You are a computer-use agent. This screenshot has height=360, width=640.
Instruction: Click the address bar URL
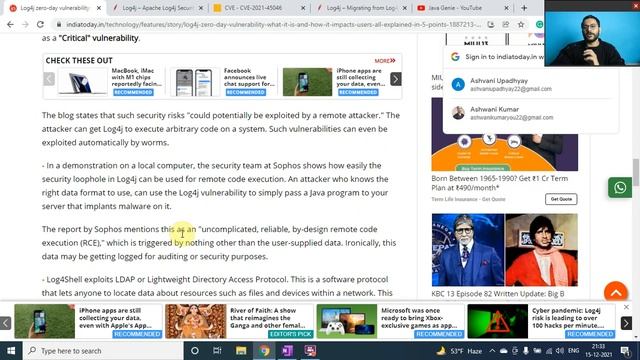pos(273,24)
